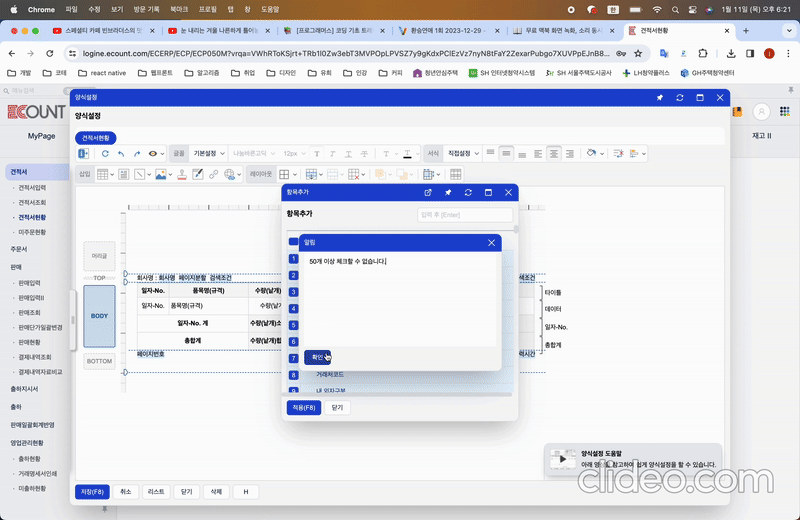Screen dimensions: 800x520
Task: Open the 항목추가 popup in a new window
Action: [428, 192]
